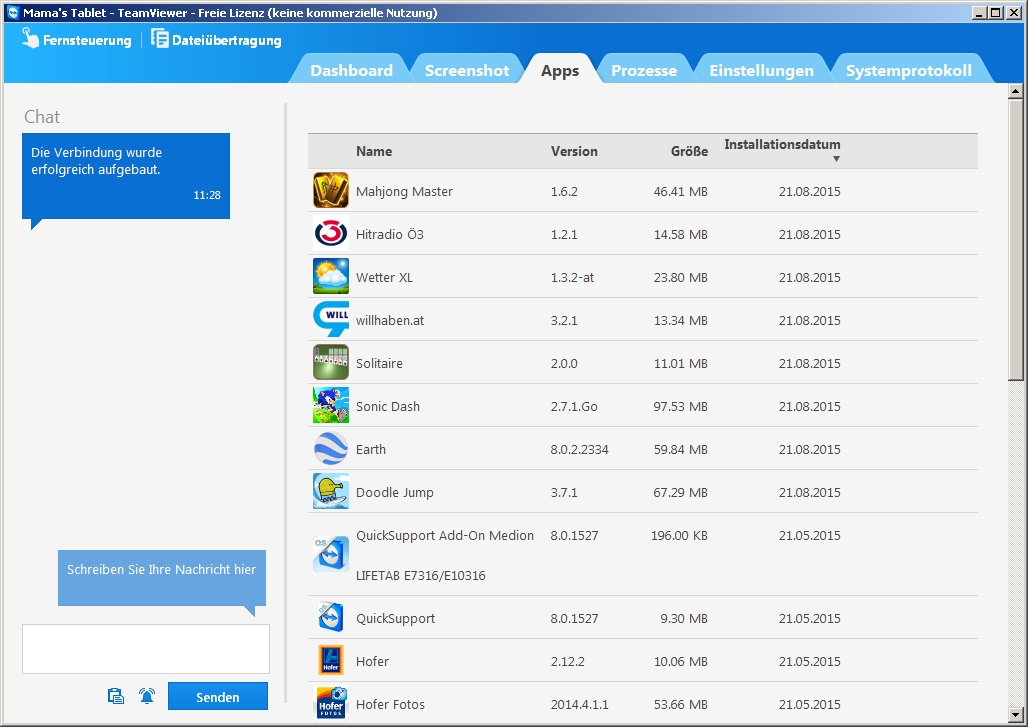Select the Google Earth app icon
This screenshot has width=1028, height=727.
tap(330, 449)
